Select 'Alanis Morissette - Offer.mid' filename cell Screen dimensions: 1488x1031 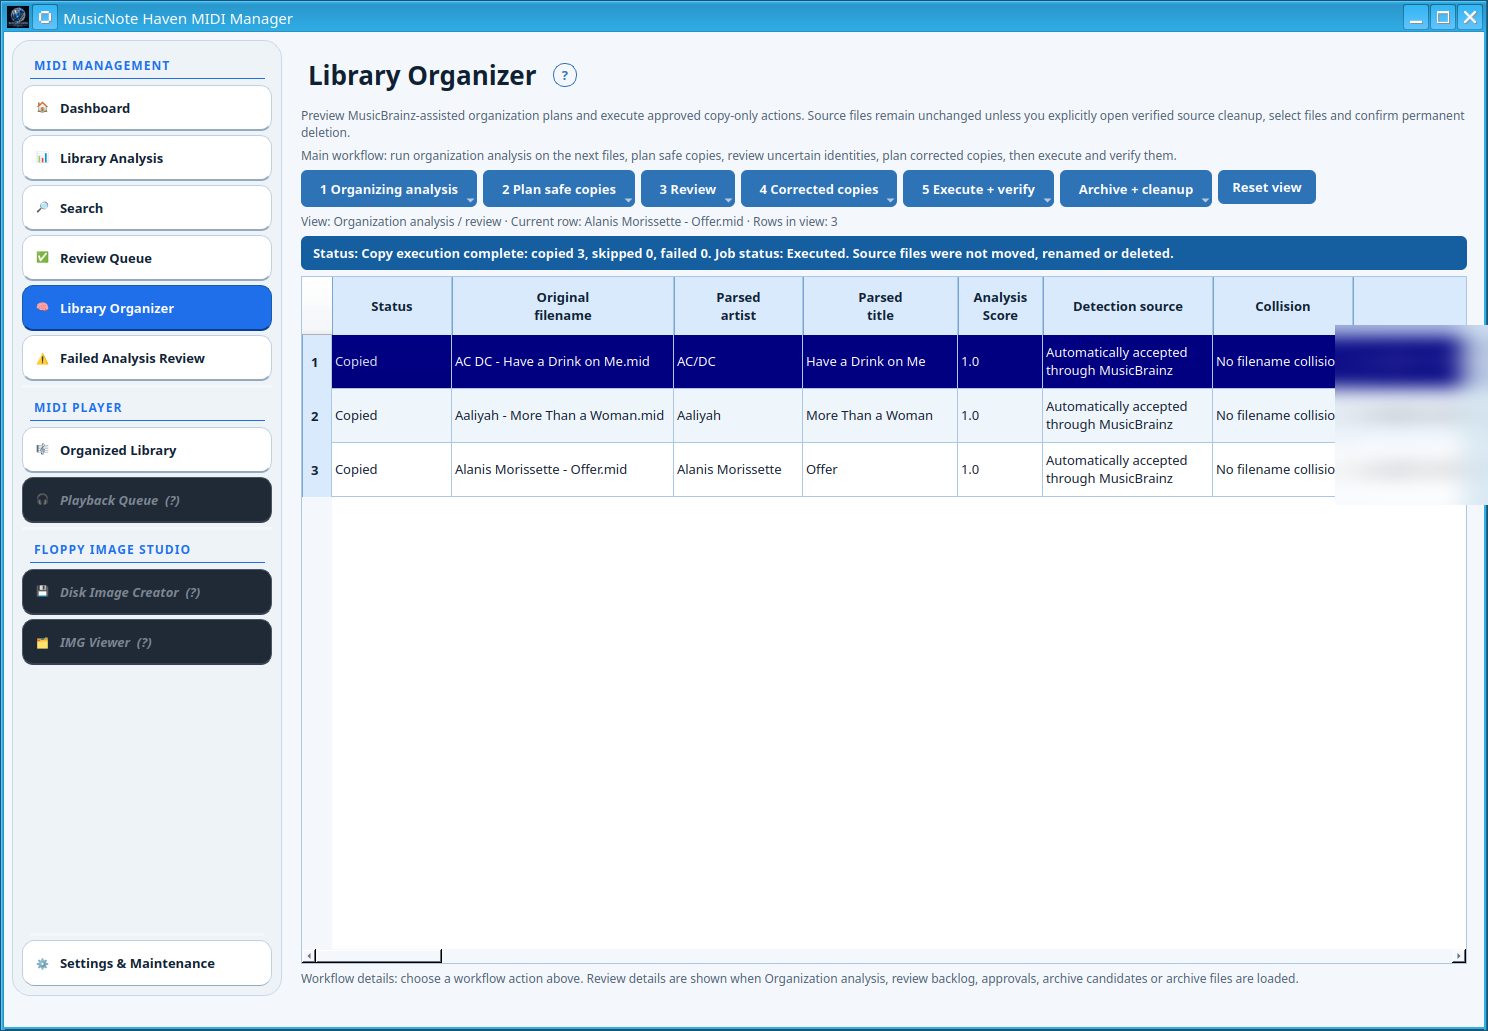pos(563,469)
